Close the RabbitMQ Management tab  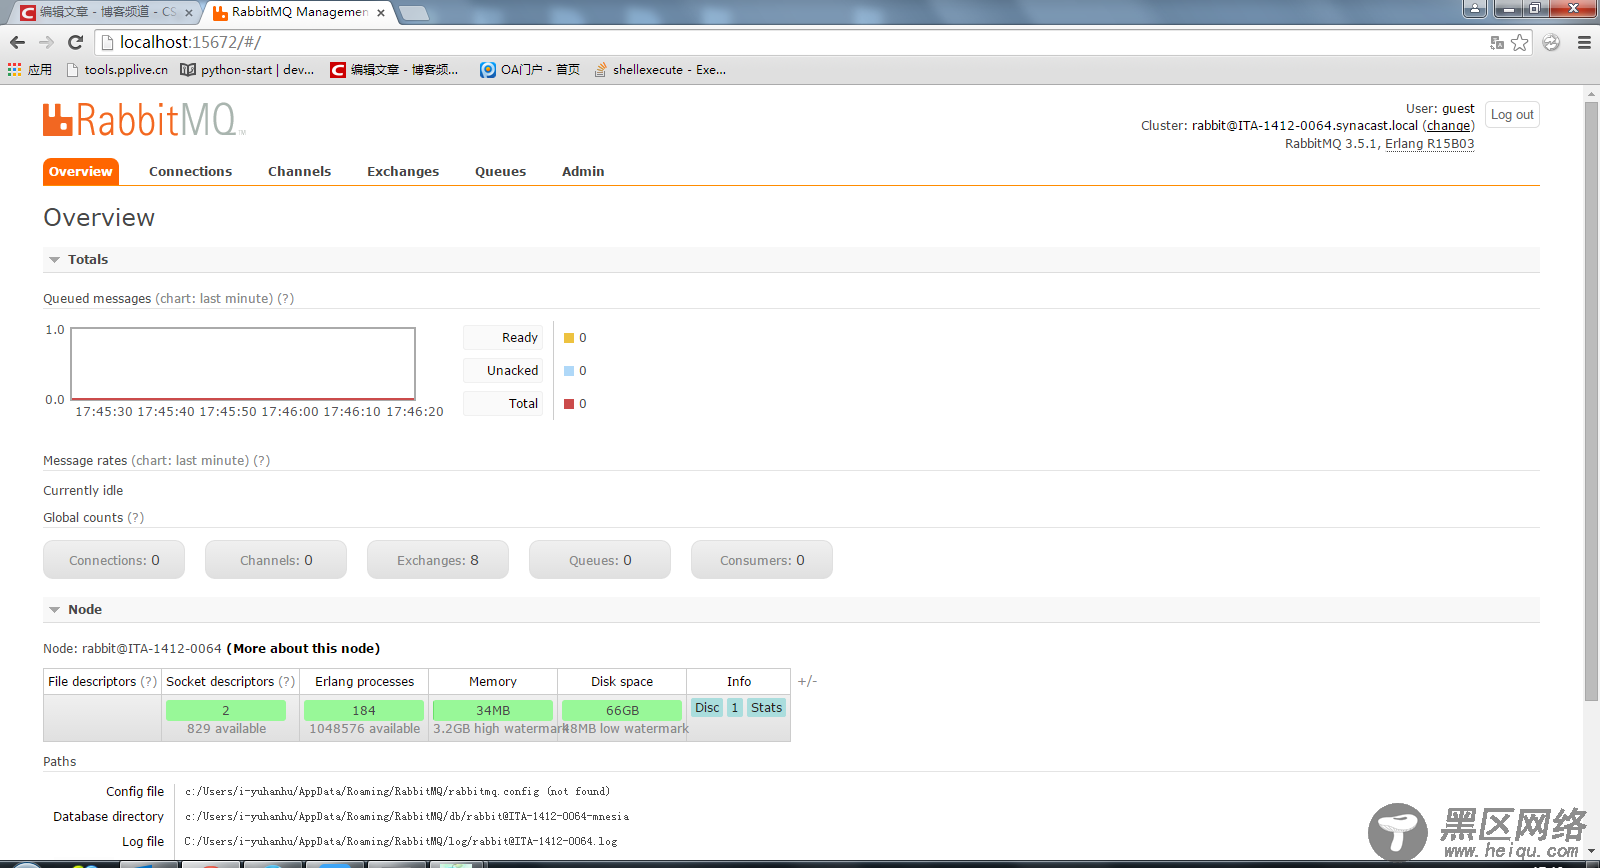(x=381, y=13)
